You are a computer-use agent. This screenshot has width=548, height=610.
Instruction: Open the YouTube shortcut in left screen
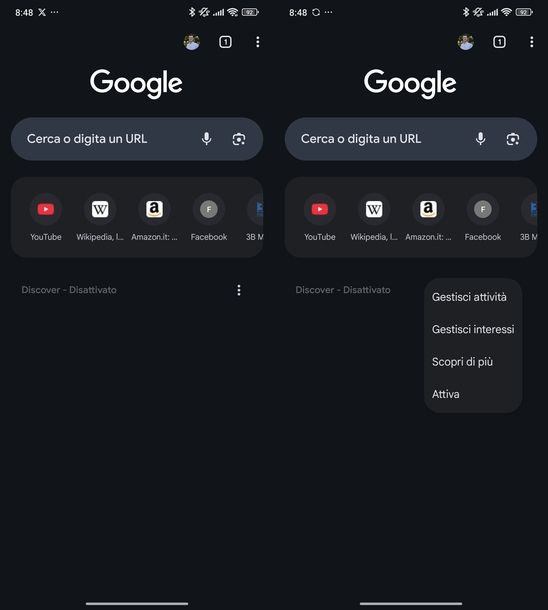(x=46, y=217)
